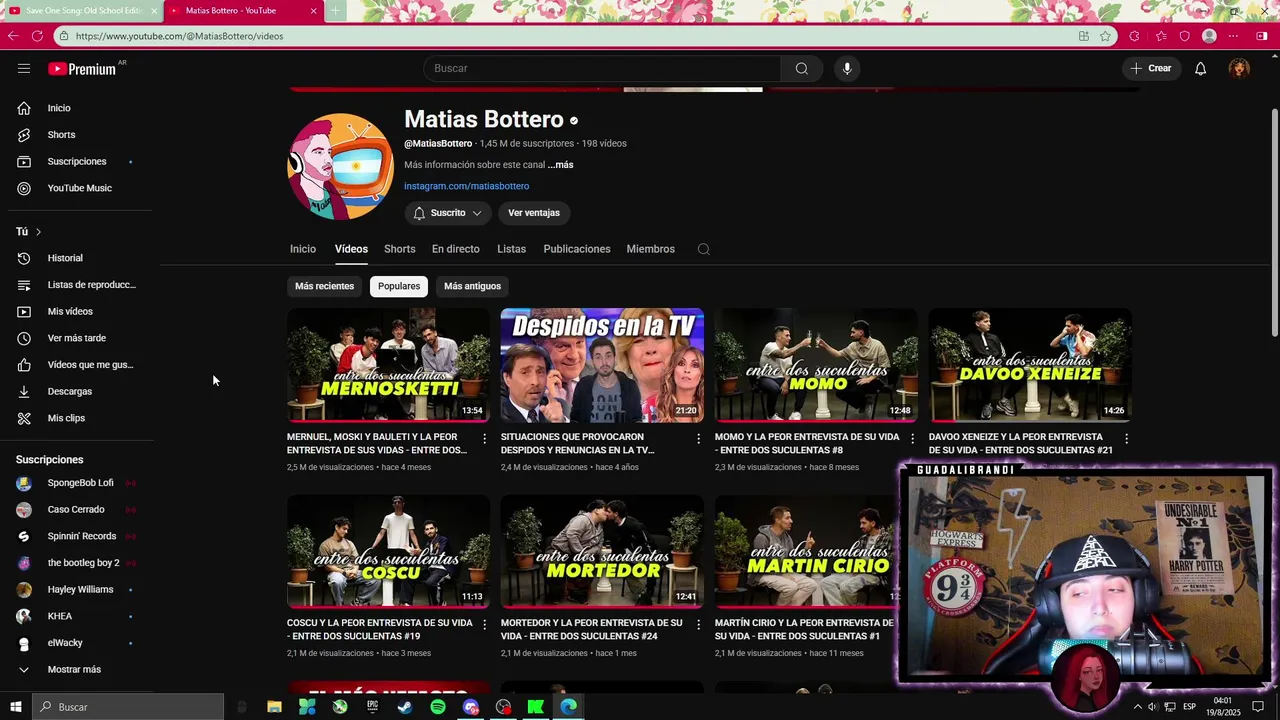Select the Más antiguos filter chip
The width and height of the screenshot is (1280, 720).
(472, 286)
